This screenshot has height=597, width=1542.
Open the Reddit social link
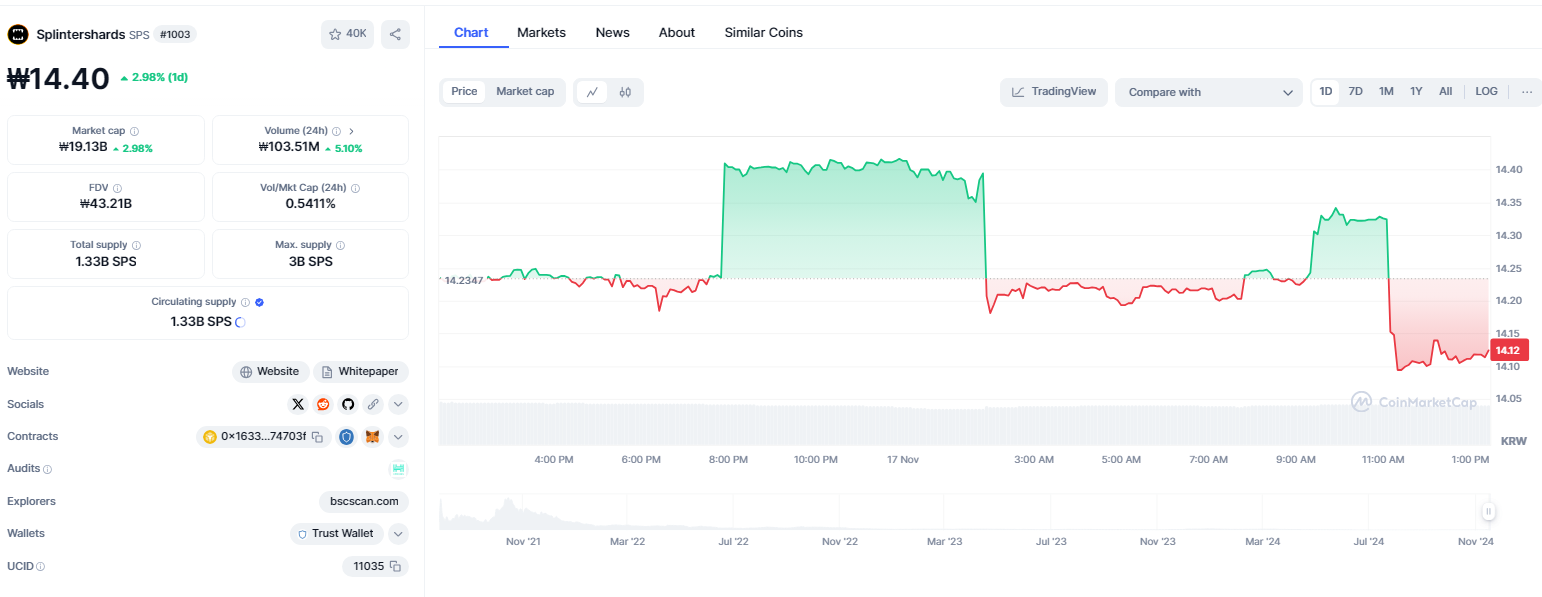[323, 404]
